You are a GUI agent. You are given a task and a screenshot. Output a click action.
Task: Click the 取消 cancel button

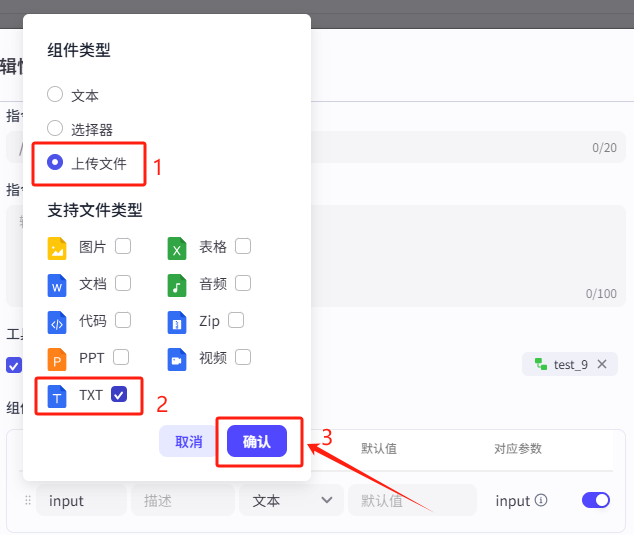tap(188, 441)
